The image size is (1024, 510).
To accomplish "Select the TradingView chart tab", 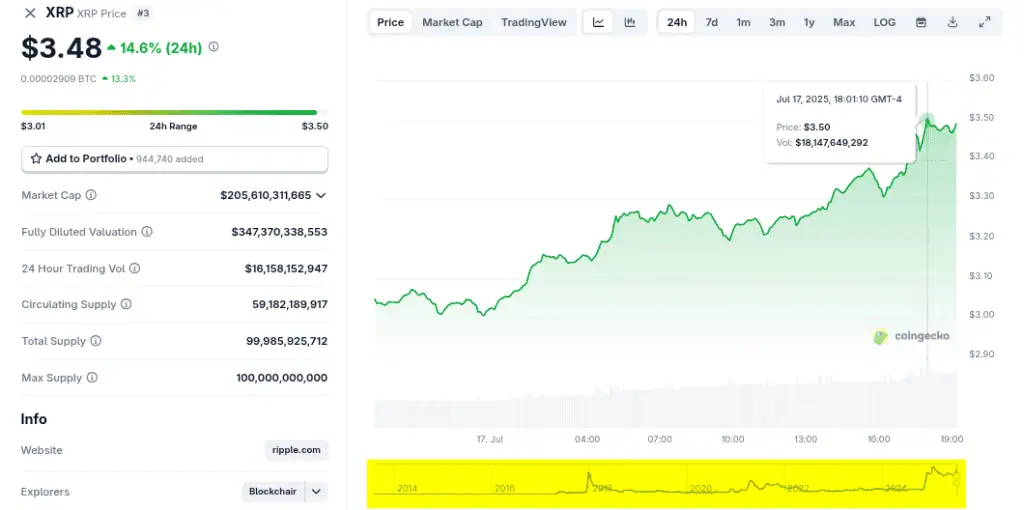I will click(x=534, y=22).
